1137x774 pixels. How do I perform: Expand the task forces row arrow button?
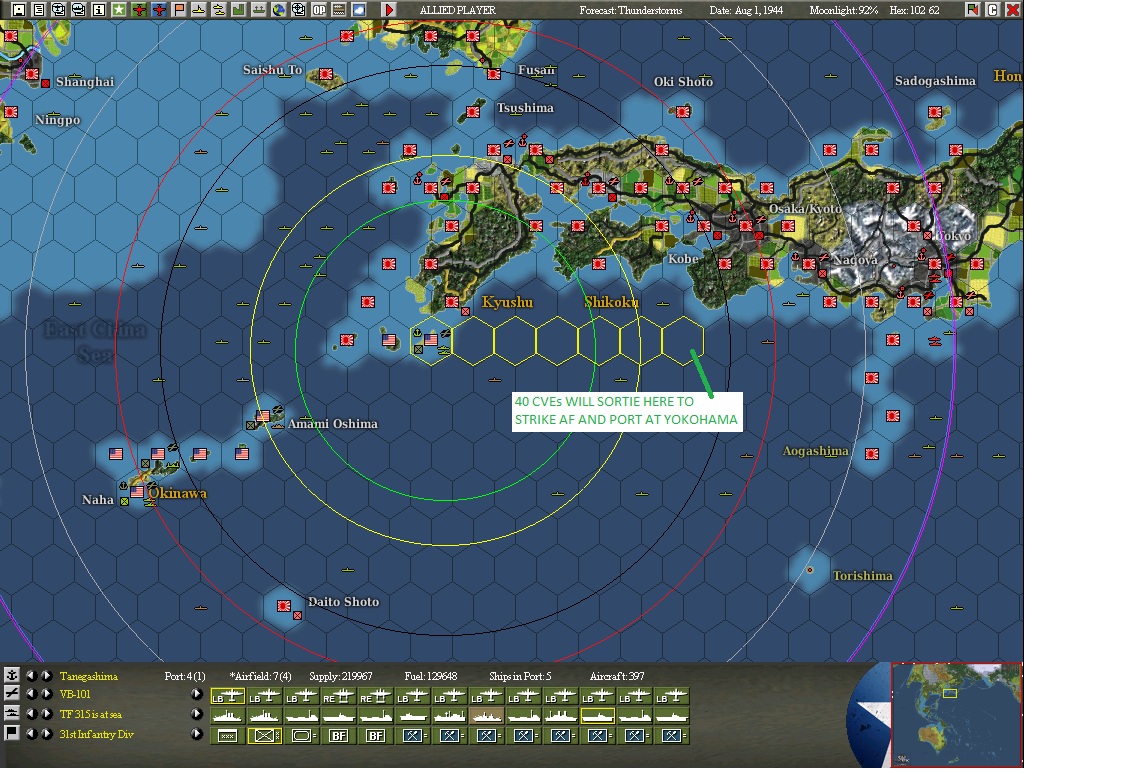coord(197,714)
